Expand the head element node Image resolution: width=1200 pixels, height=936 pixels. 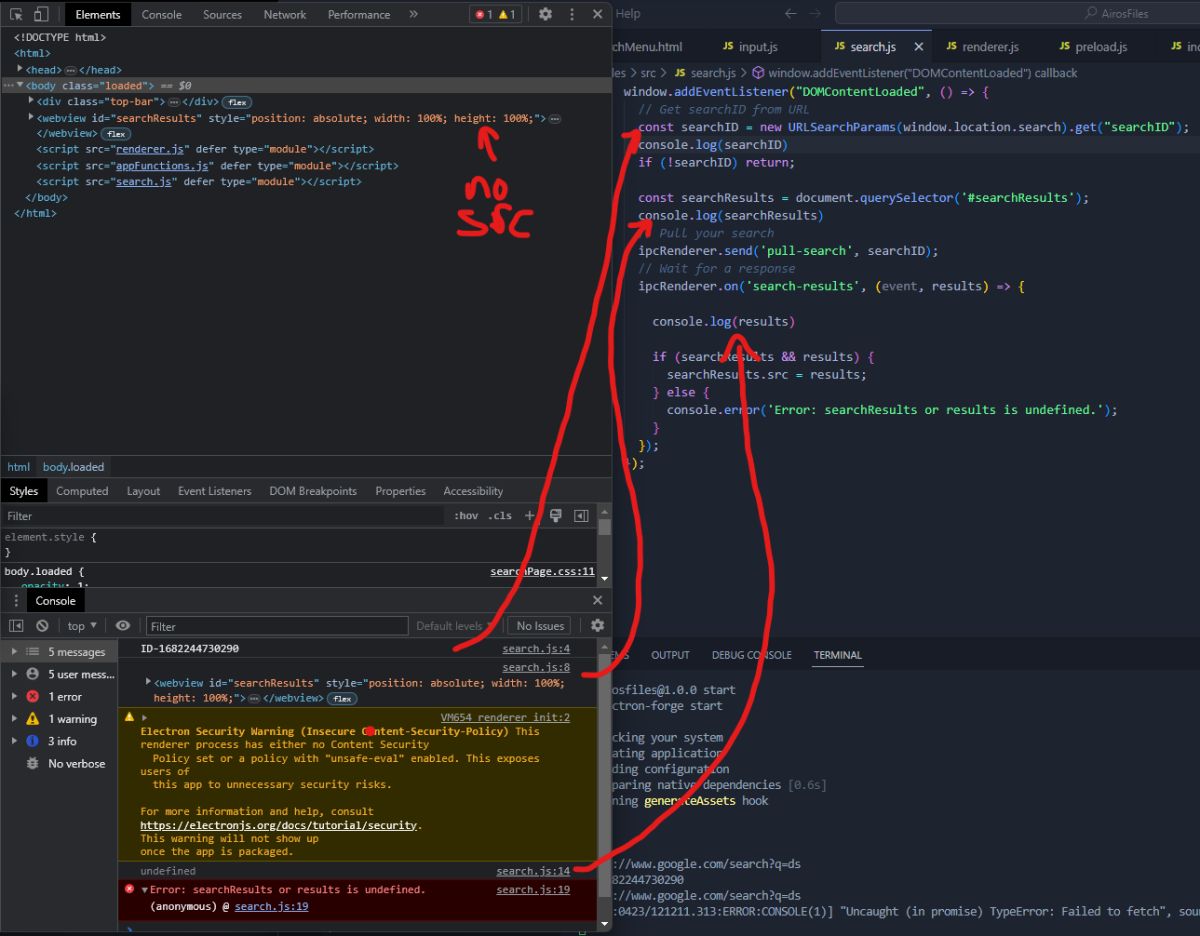(20, 69)
